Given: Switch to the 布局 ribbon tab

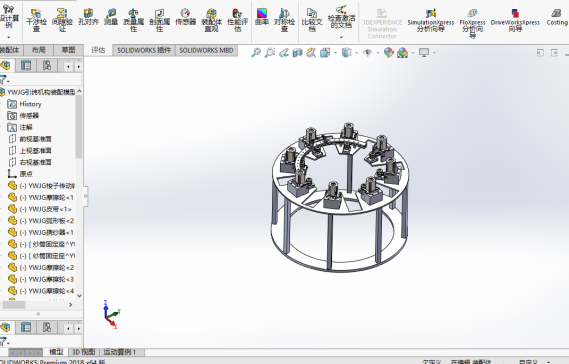Looking at the screenshot, I should pos(38,50).
